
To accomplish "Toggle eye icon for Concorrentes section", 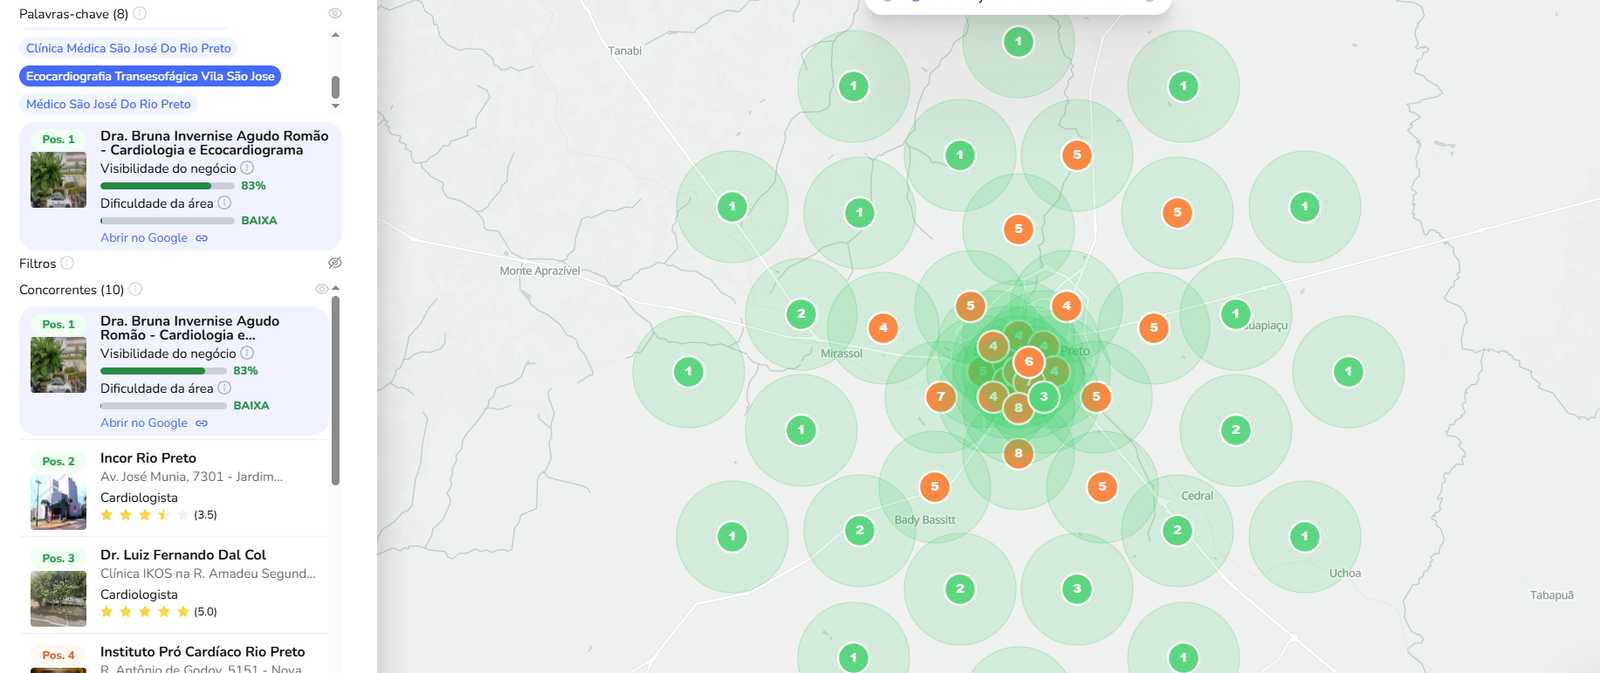I will click(322, 289).
